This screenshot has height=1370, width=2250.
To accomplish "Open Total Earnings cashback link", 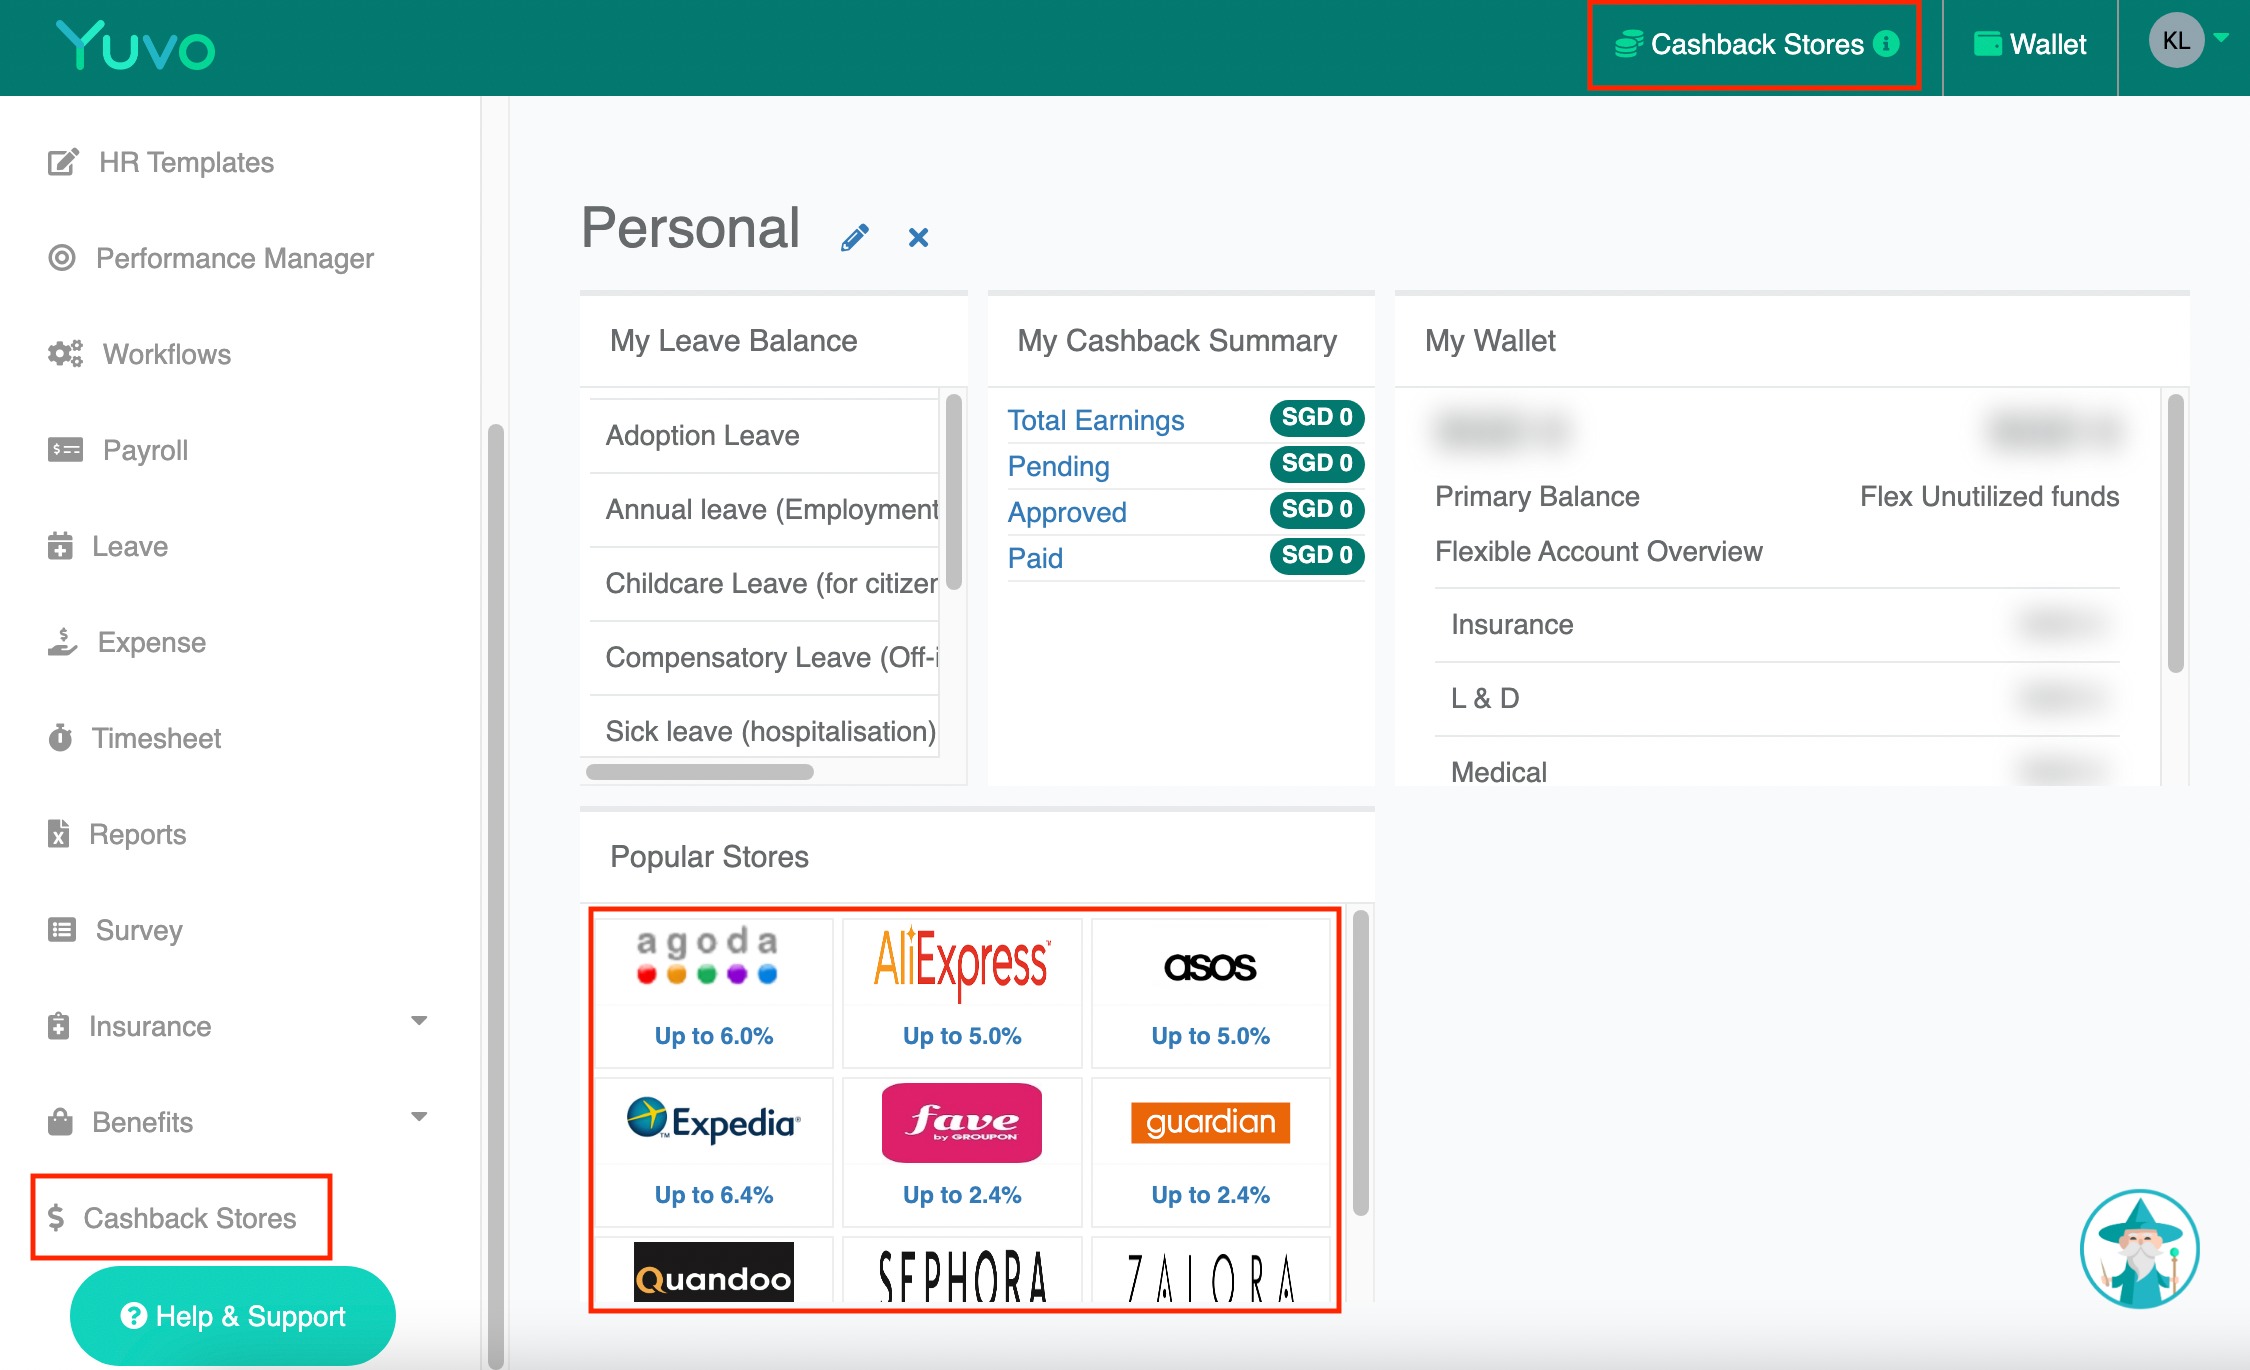I will pos(1095,420).
